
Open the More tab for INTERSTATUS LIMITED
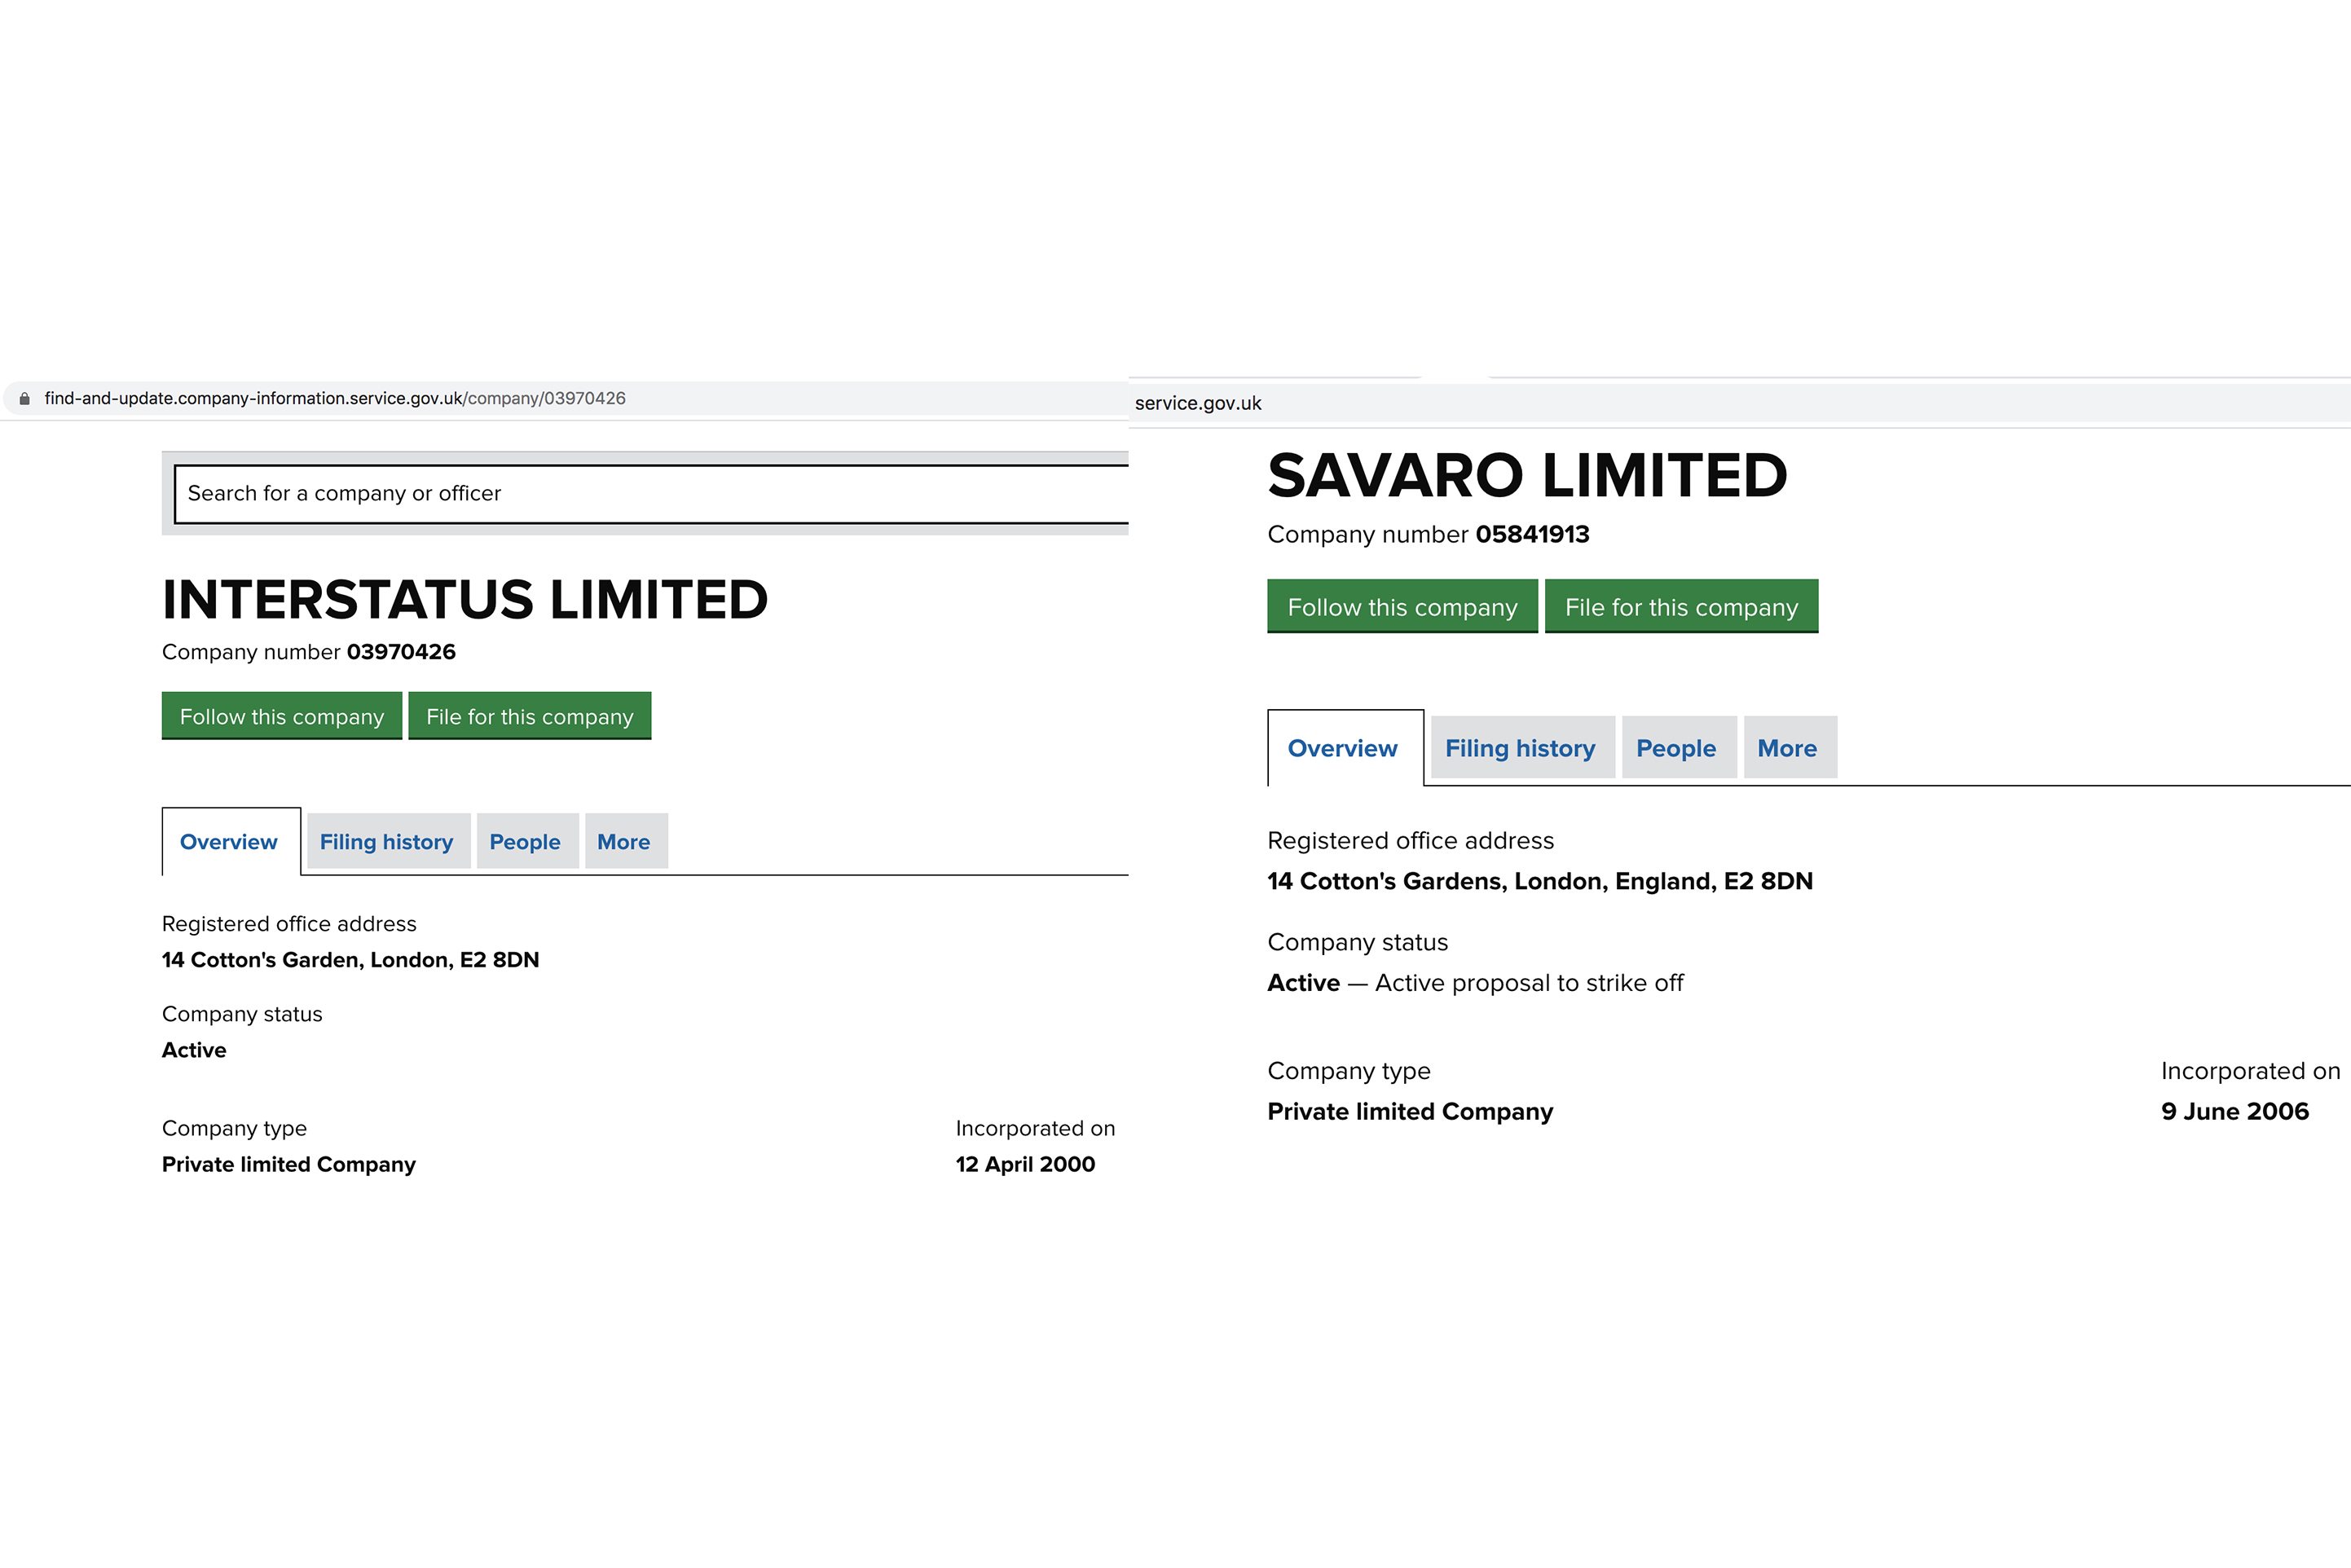tap(623, 842)
